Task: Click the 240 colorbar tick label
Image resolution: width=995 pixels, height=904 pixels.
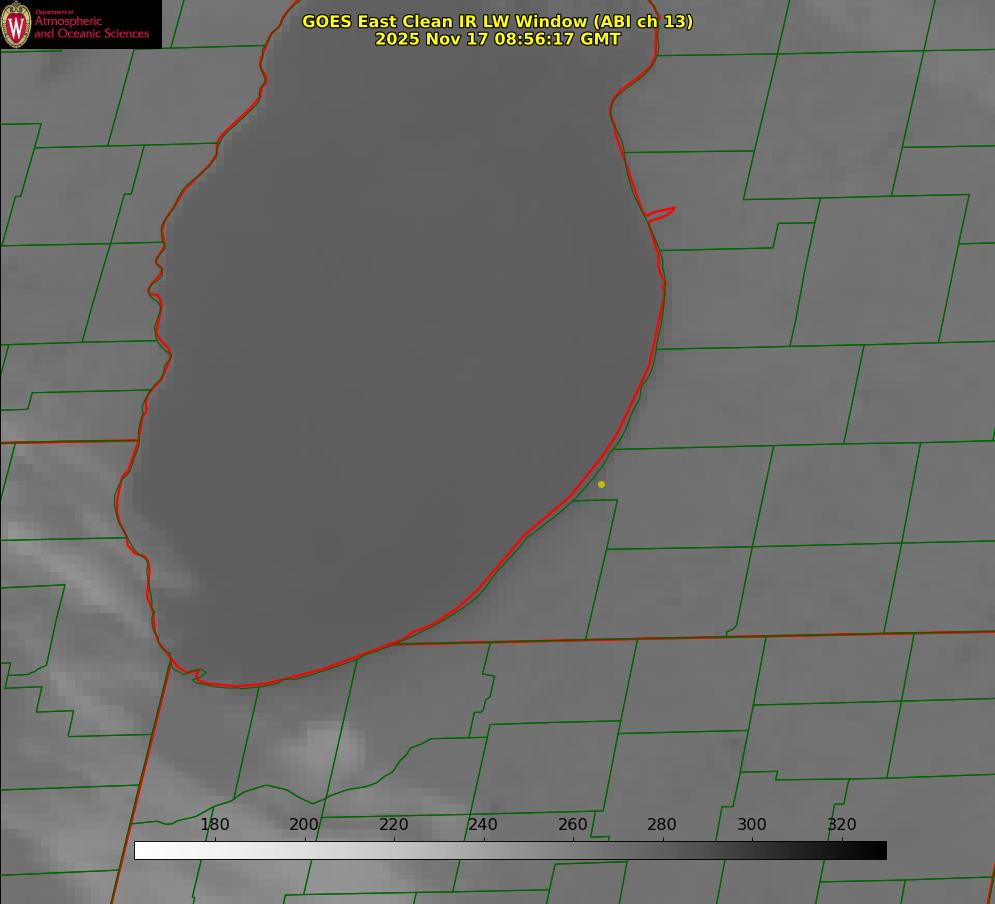Action: click(483, 825)
